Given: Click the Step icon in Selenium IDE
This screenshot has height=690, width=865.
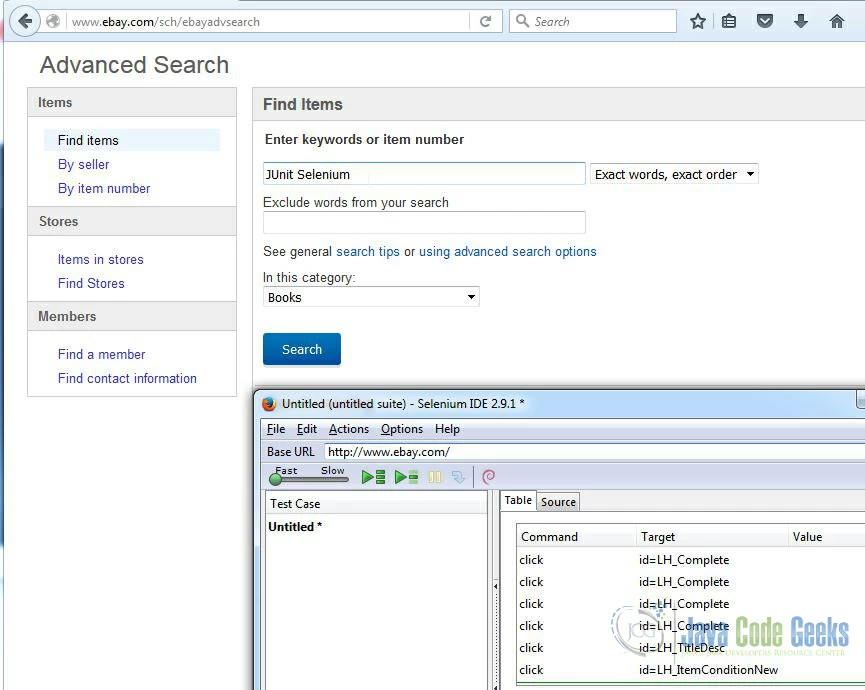Looking at the screenshot, I should point(458,477).
